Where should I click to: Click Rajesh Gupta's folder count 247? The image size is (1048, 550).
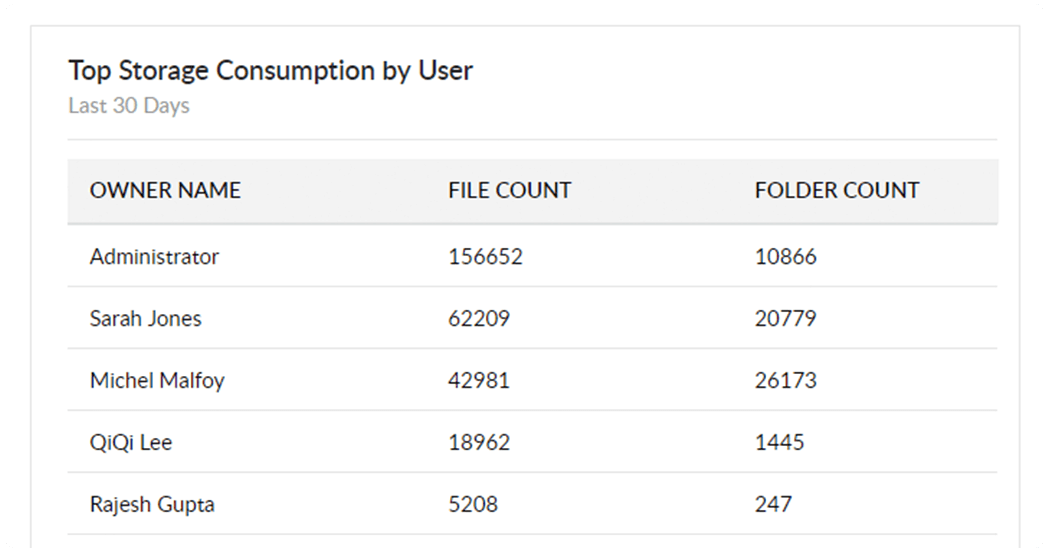[x=773, y=504]
